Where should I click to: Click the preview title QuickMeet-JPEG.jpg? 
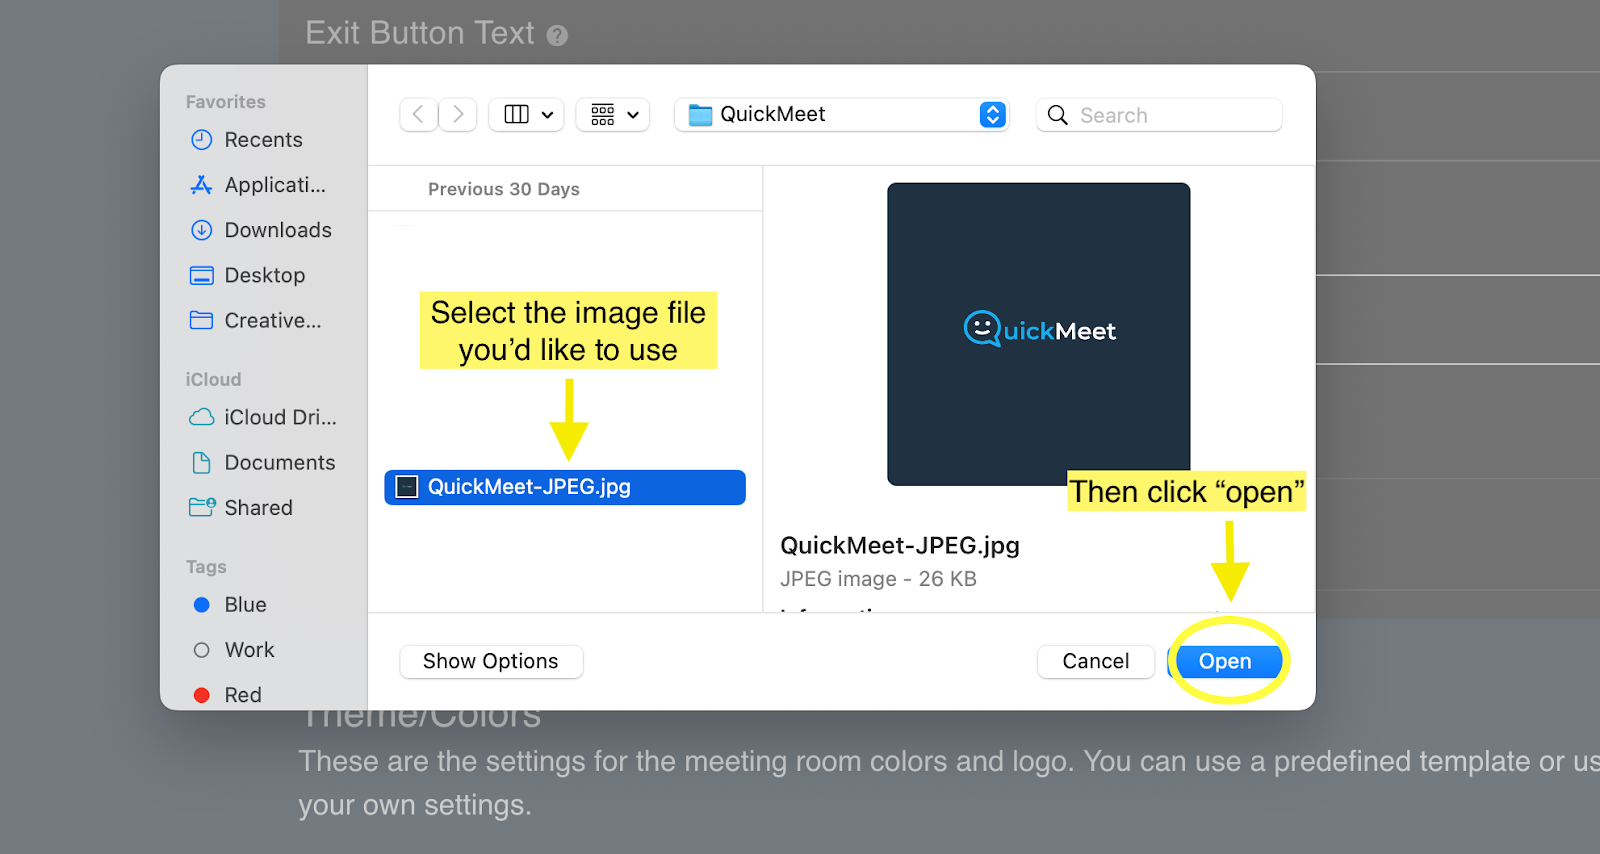[x=900, y=545]
